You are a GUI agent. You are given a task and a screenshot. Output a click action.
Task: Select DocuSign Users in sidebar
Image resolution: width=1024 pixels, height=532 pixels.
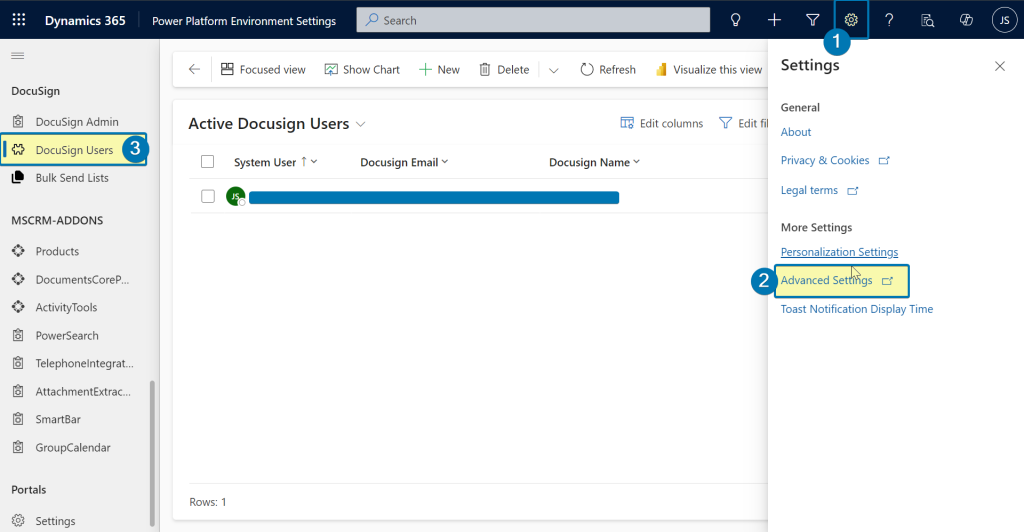pos(74,149)
